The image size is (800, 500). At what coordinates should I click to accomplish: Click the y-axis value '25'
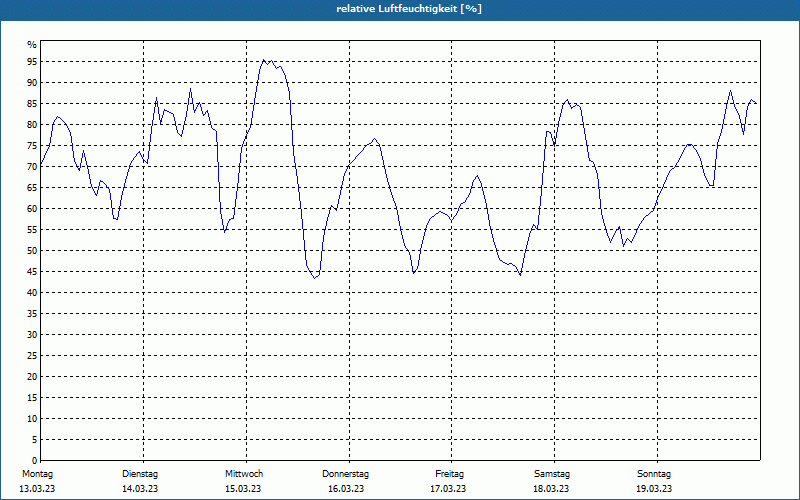click(x=32, y=356)
